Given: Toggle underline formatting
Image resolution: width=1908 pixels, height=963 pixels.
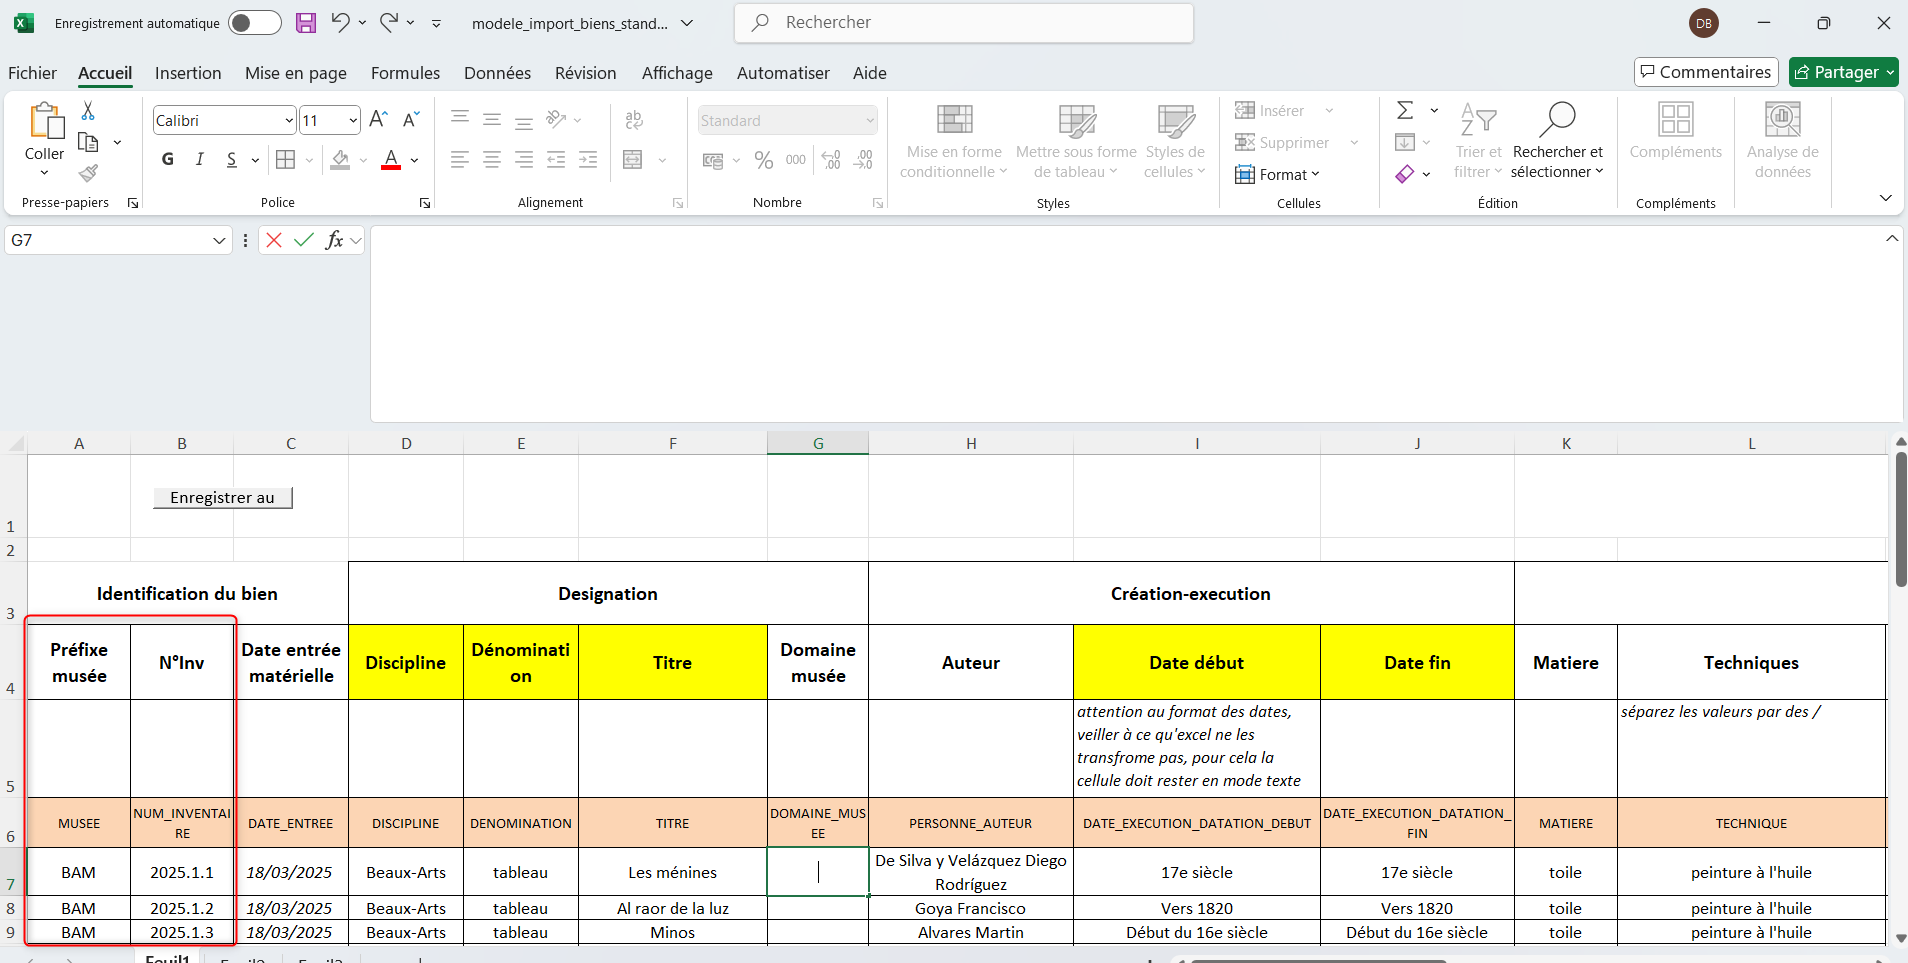Looking at the screenshot, I should coord(232,160).
